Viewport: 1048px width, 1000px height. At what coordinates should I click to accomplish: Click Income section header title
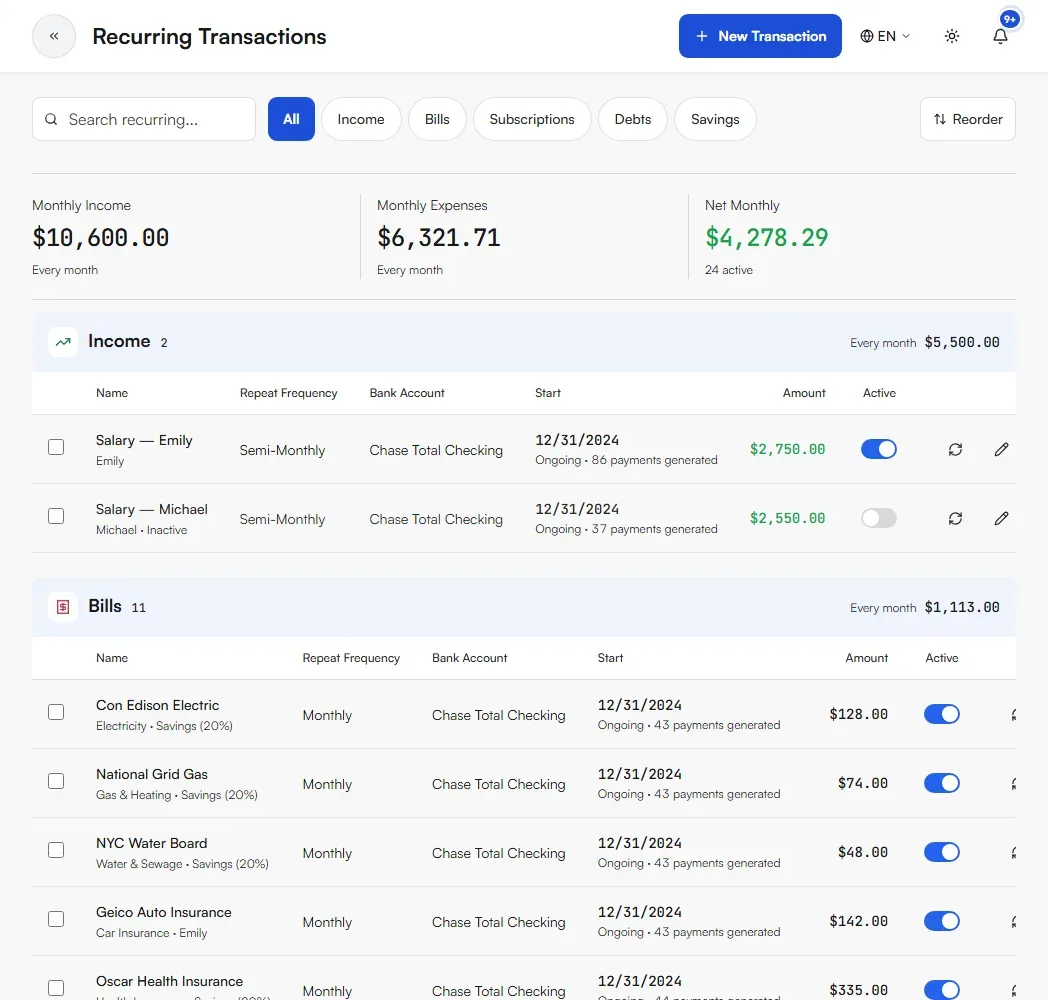point(119,341)
